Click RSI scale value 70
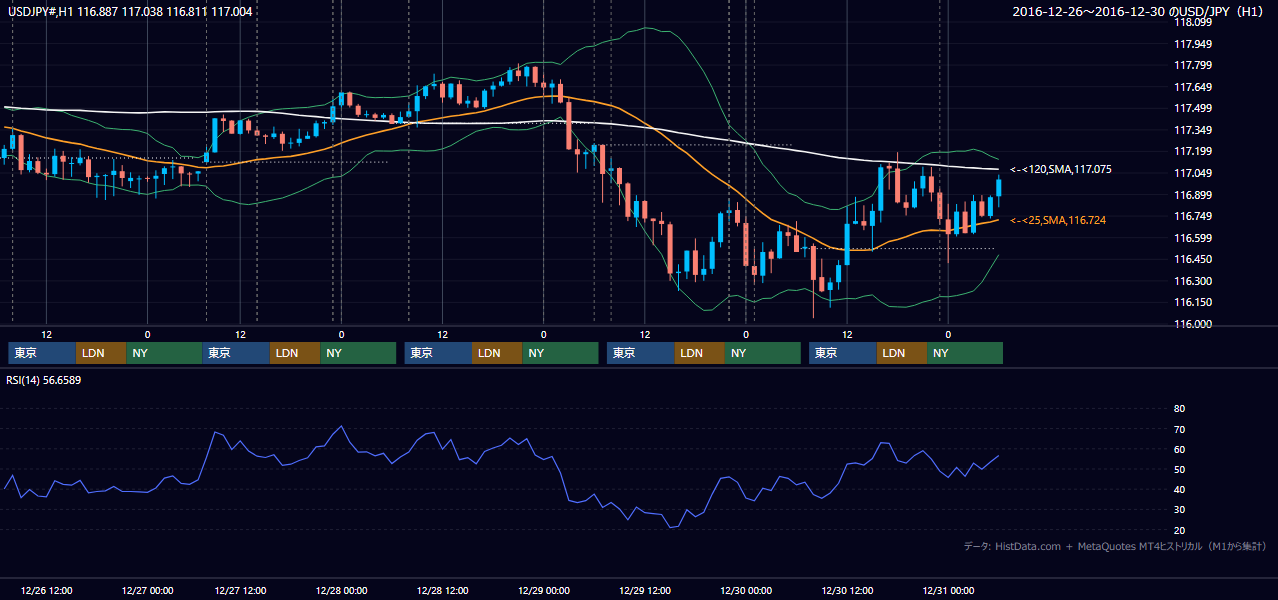This screenshot has width=1278, height=600. point(1179,429)
